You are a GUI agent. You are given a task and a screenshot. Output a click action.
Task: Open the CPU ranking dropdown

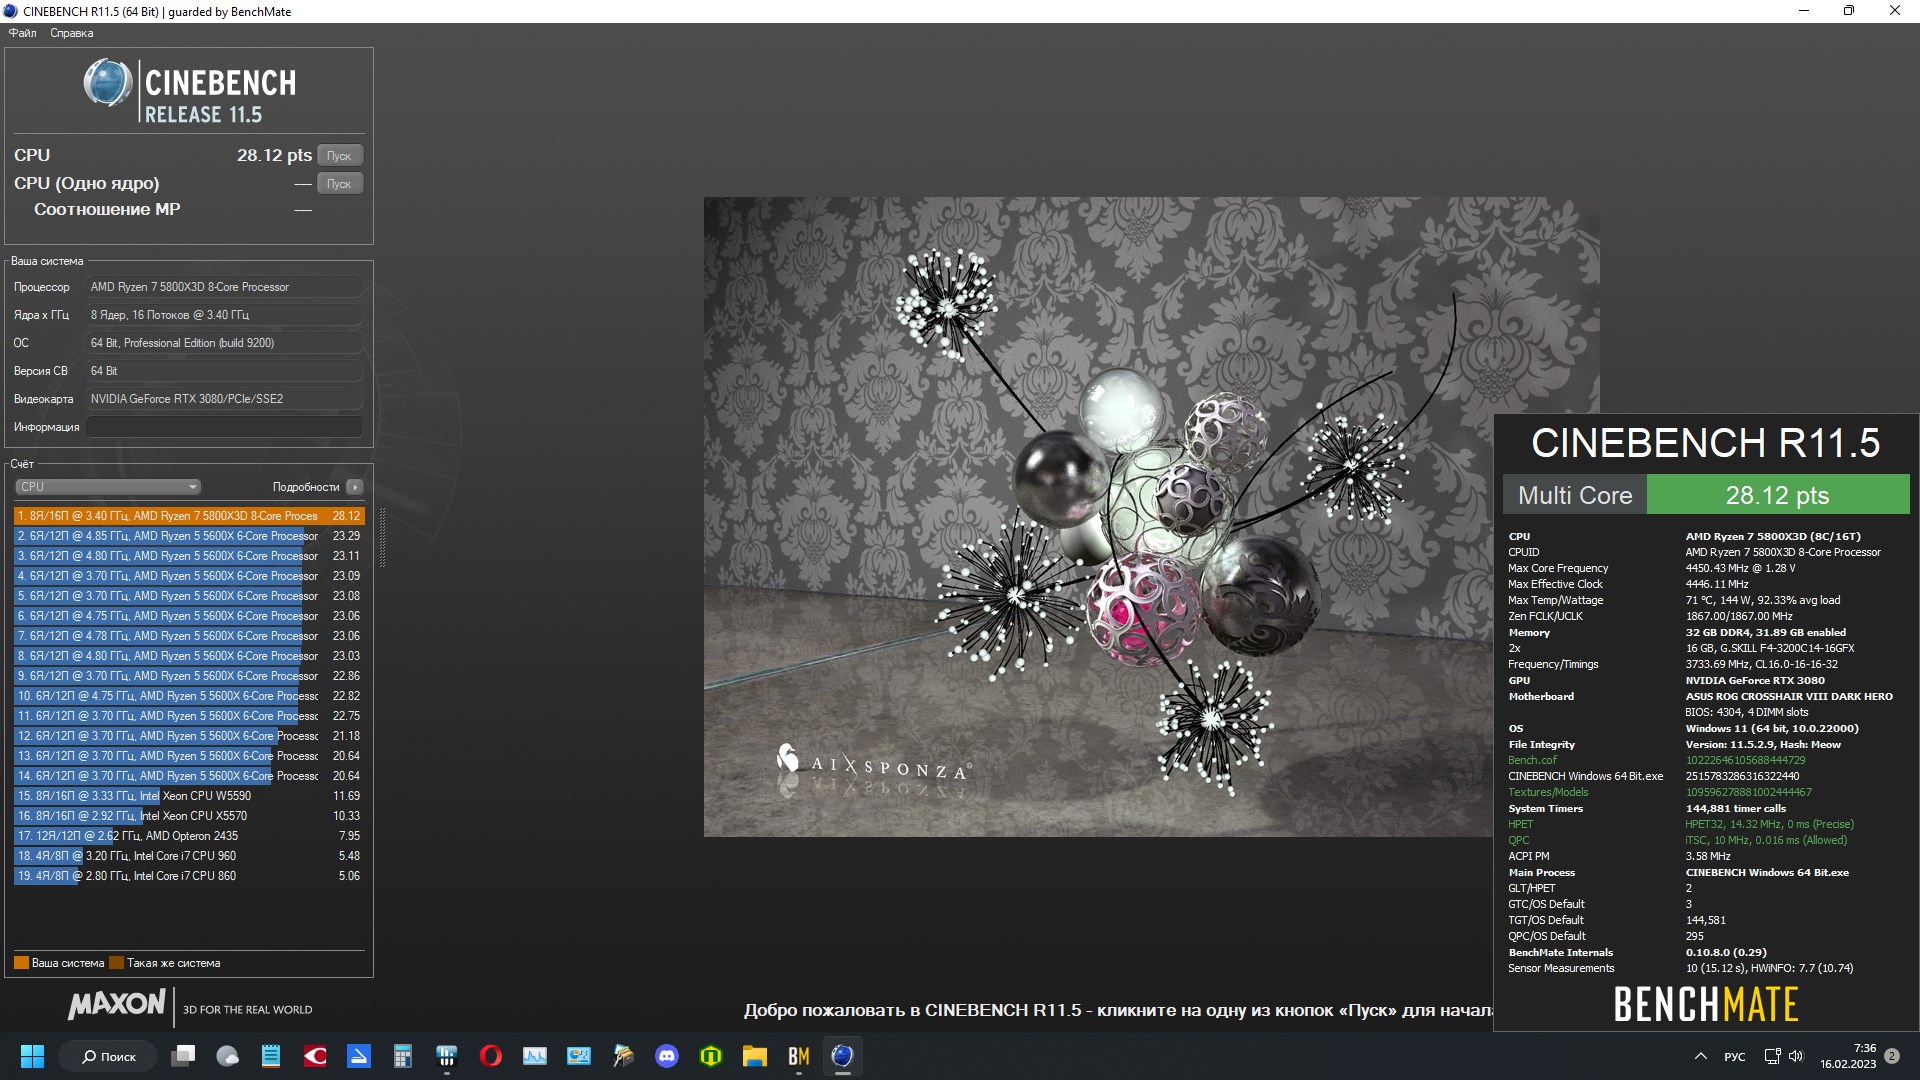click(108, 487)
